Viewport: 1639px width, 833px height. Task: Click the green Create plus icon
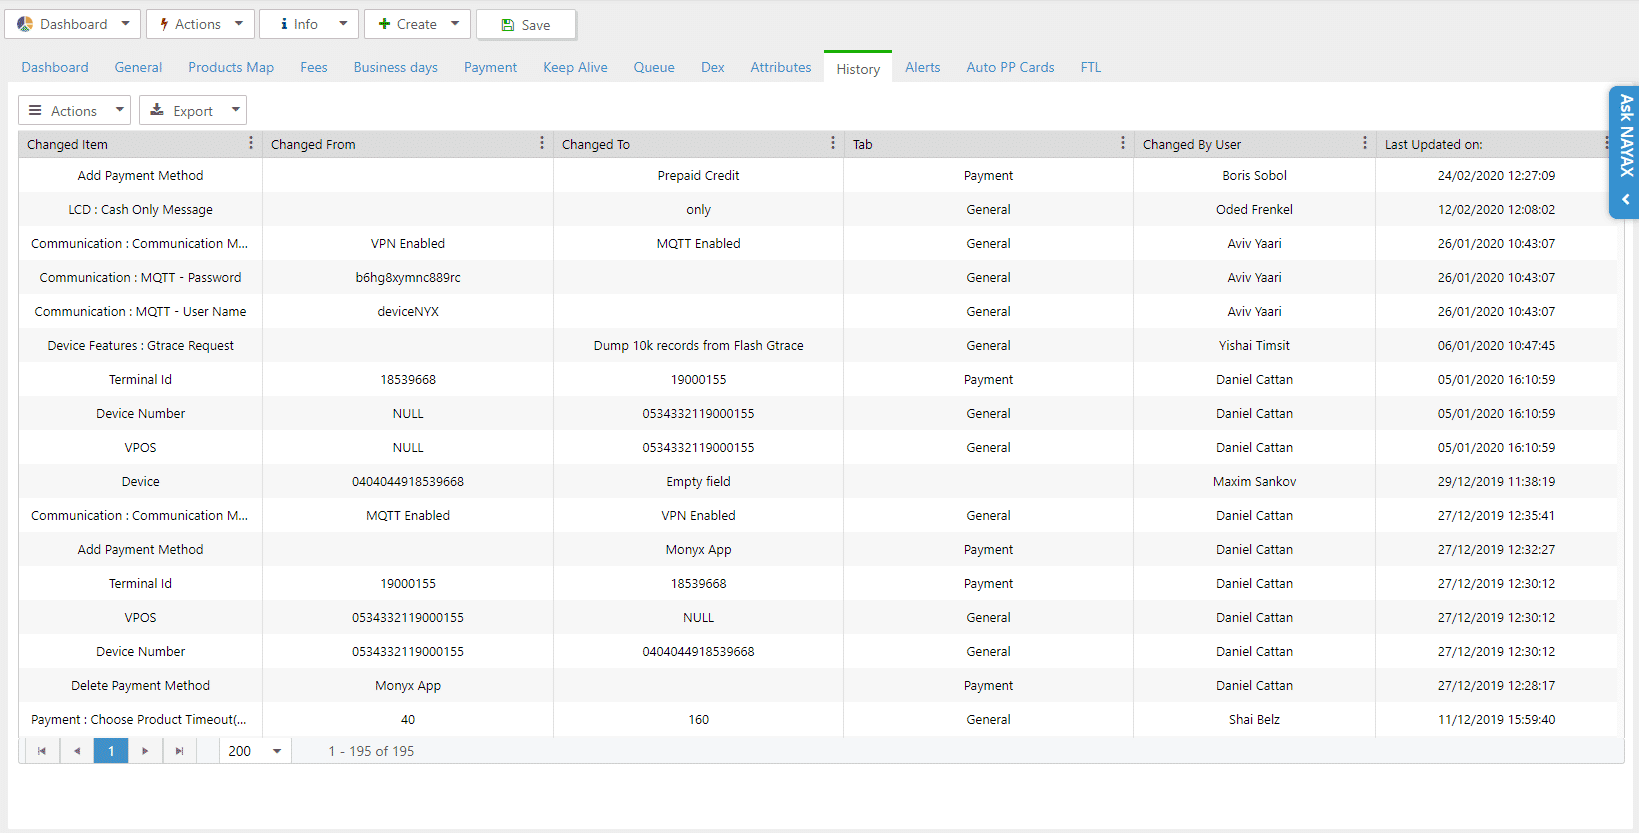pyautogui.click(x=384, y=24)
